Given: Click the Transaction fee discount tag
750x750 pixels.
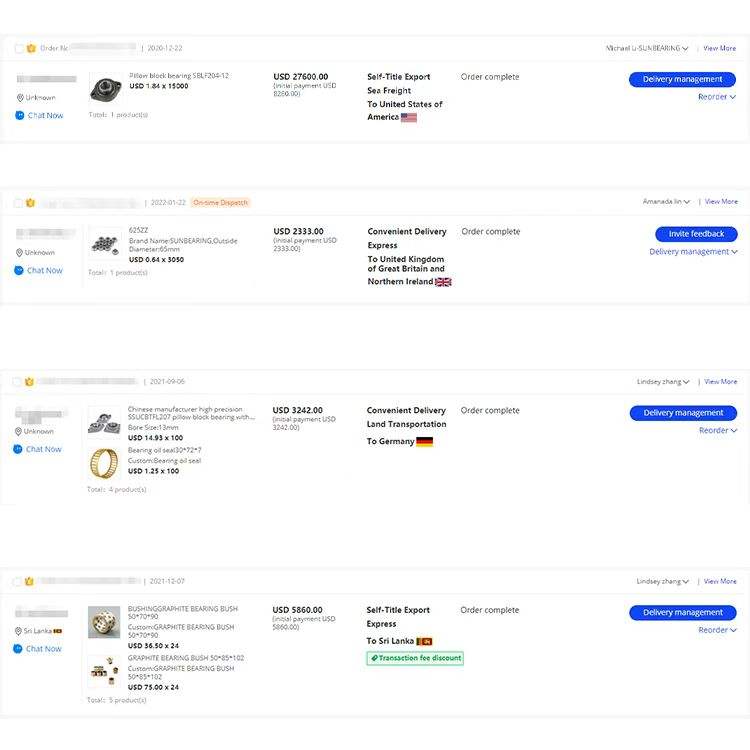Looking at the screenshot, I should point(415,658).
